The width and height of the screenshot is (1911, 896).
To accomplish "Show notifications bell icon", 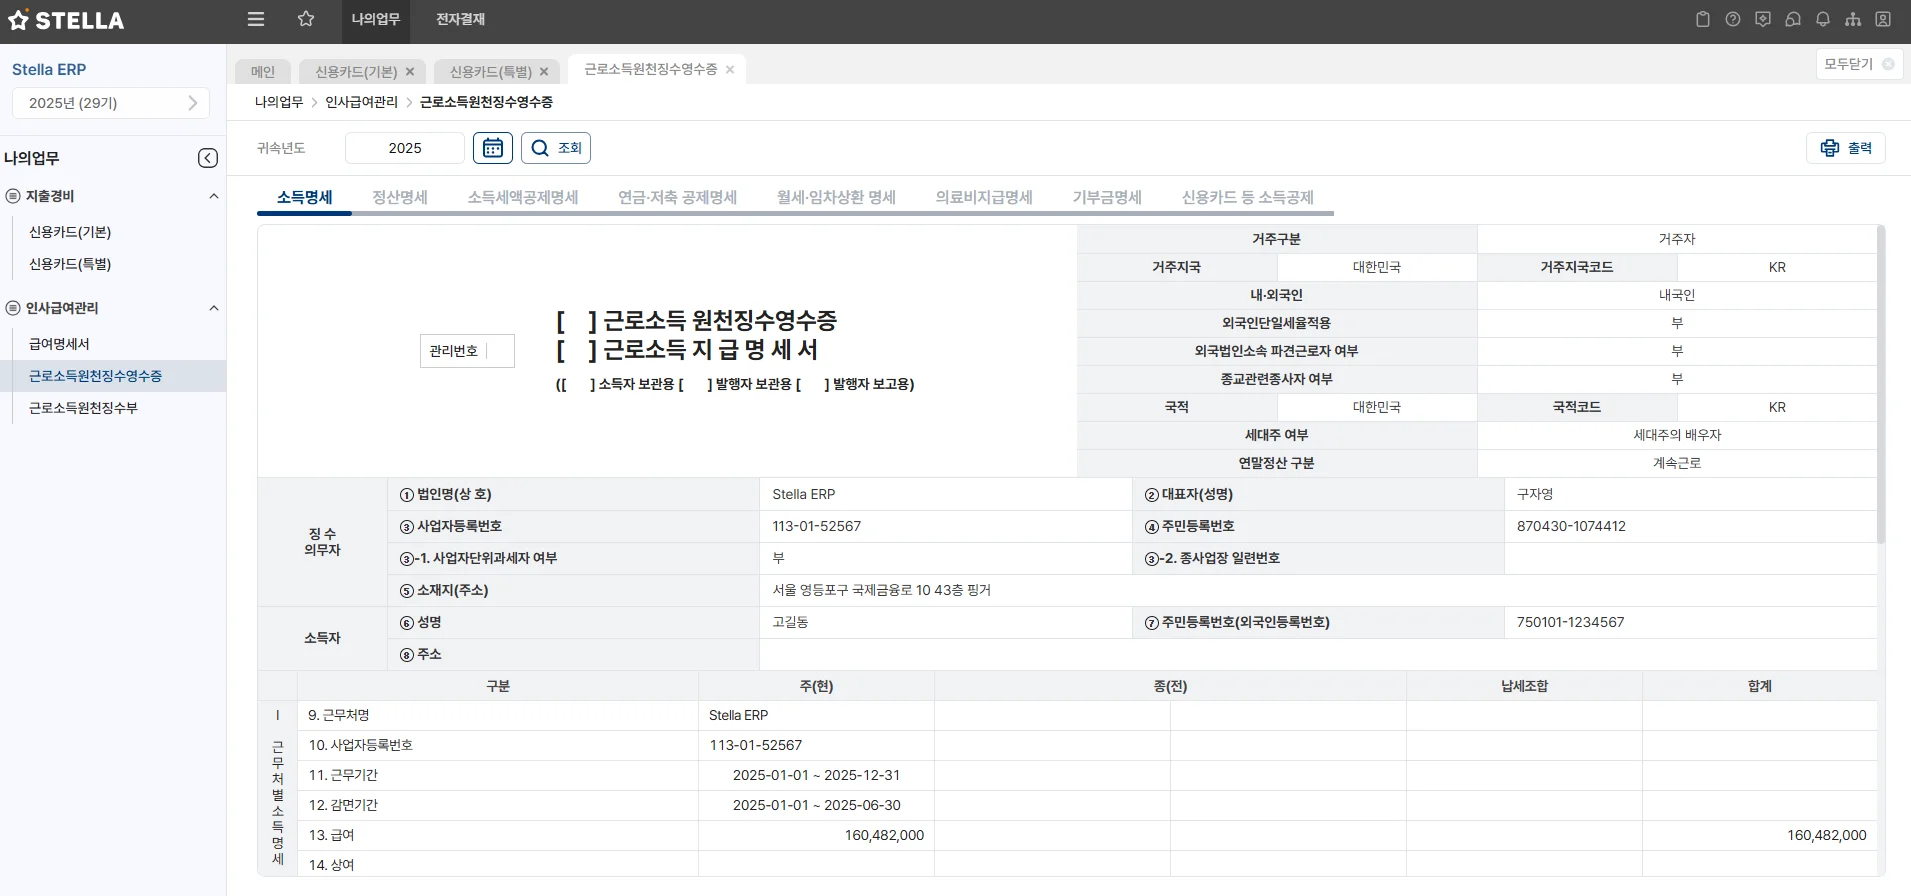I will click(x=1823, y=19).
